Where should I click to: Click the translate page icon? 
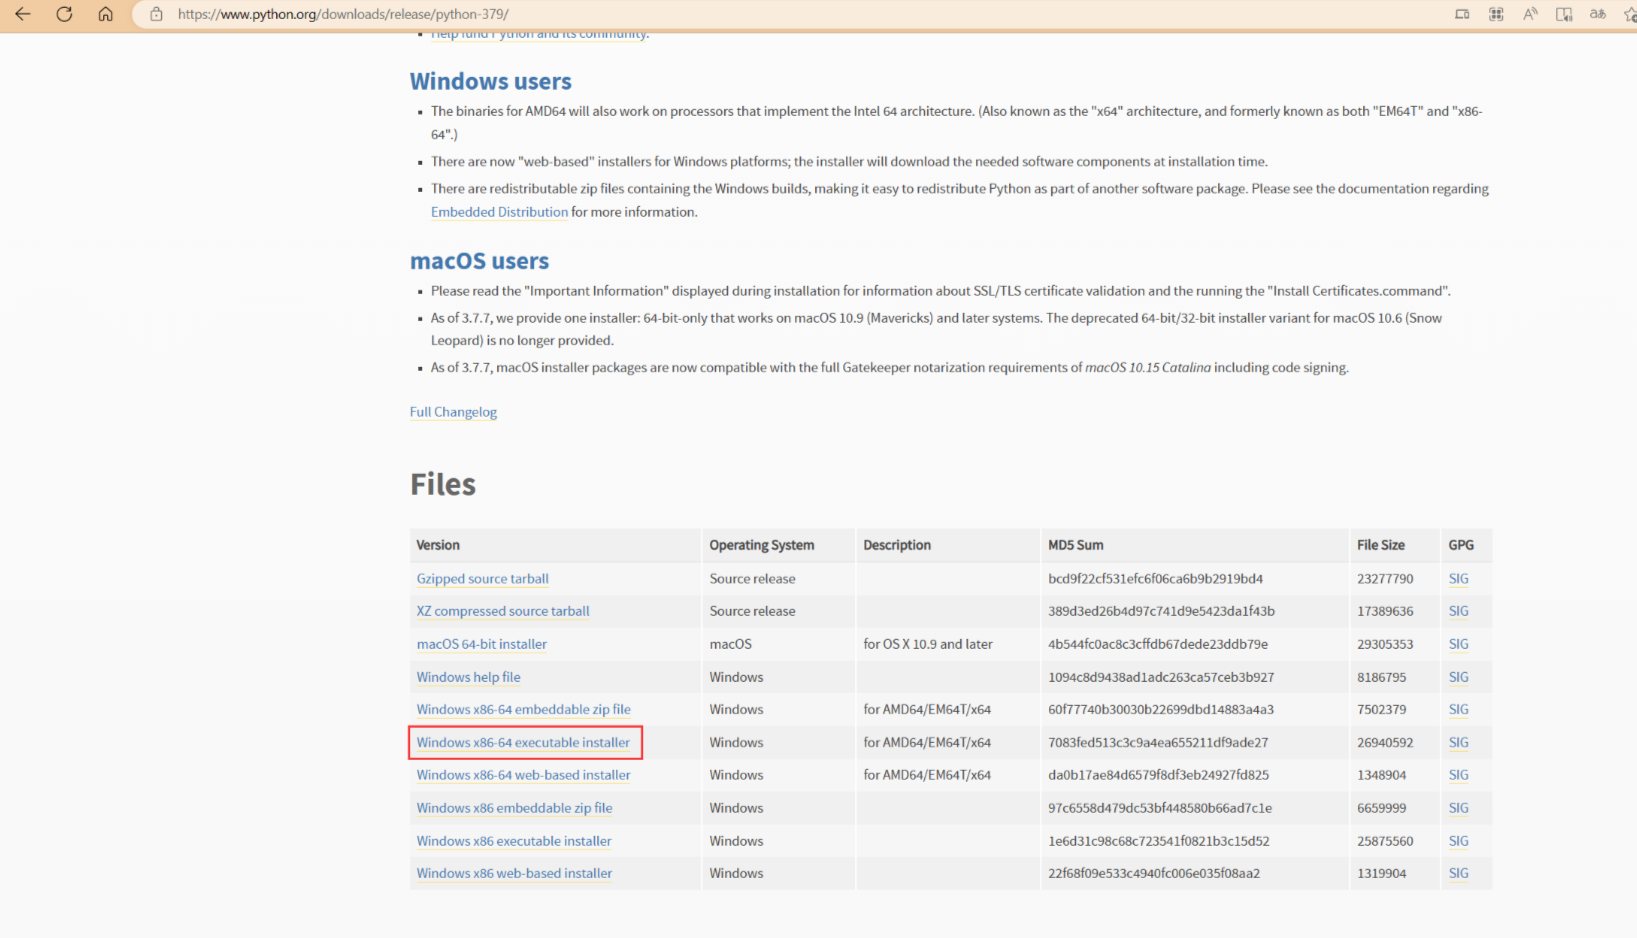click(x=1597, y=14)
